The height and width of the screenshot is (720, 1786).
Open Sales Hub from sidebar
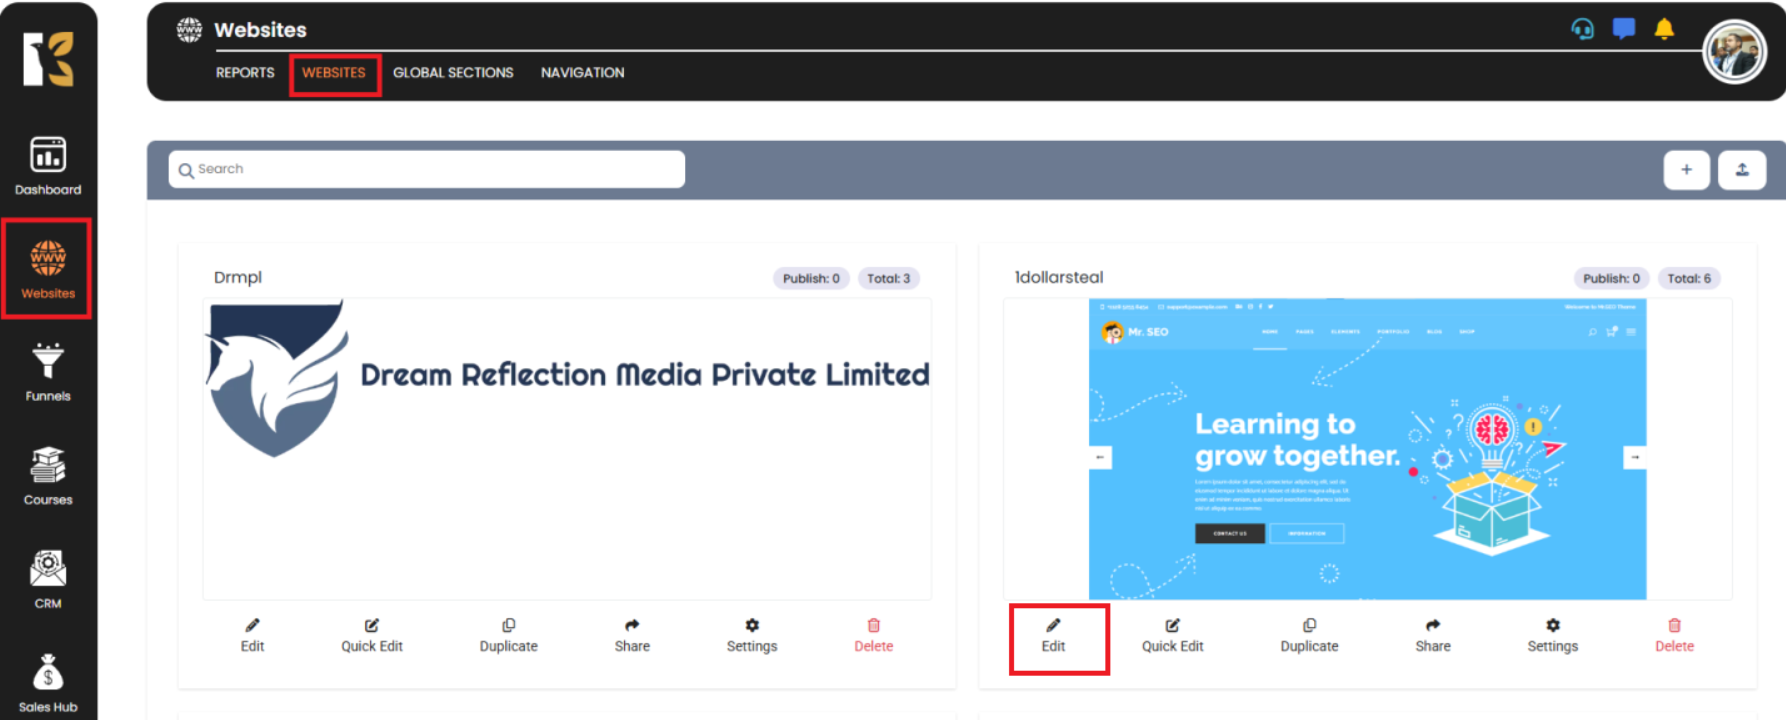(x=48, y=683)
